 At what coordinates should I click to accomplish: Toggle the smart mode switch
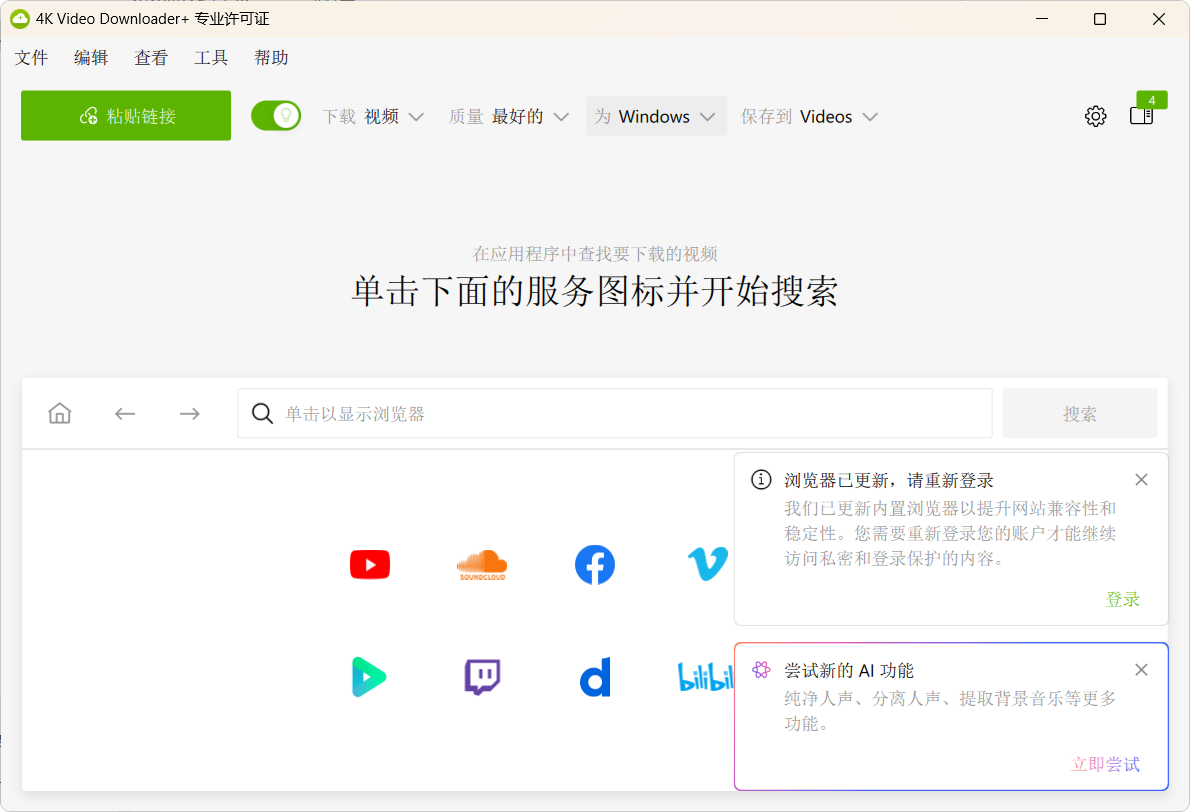click(276, 116)
